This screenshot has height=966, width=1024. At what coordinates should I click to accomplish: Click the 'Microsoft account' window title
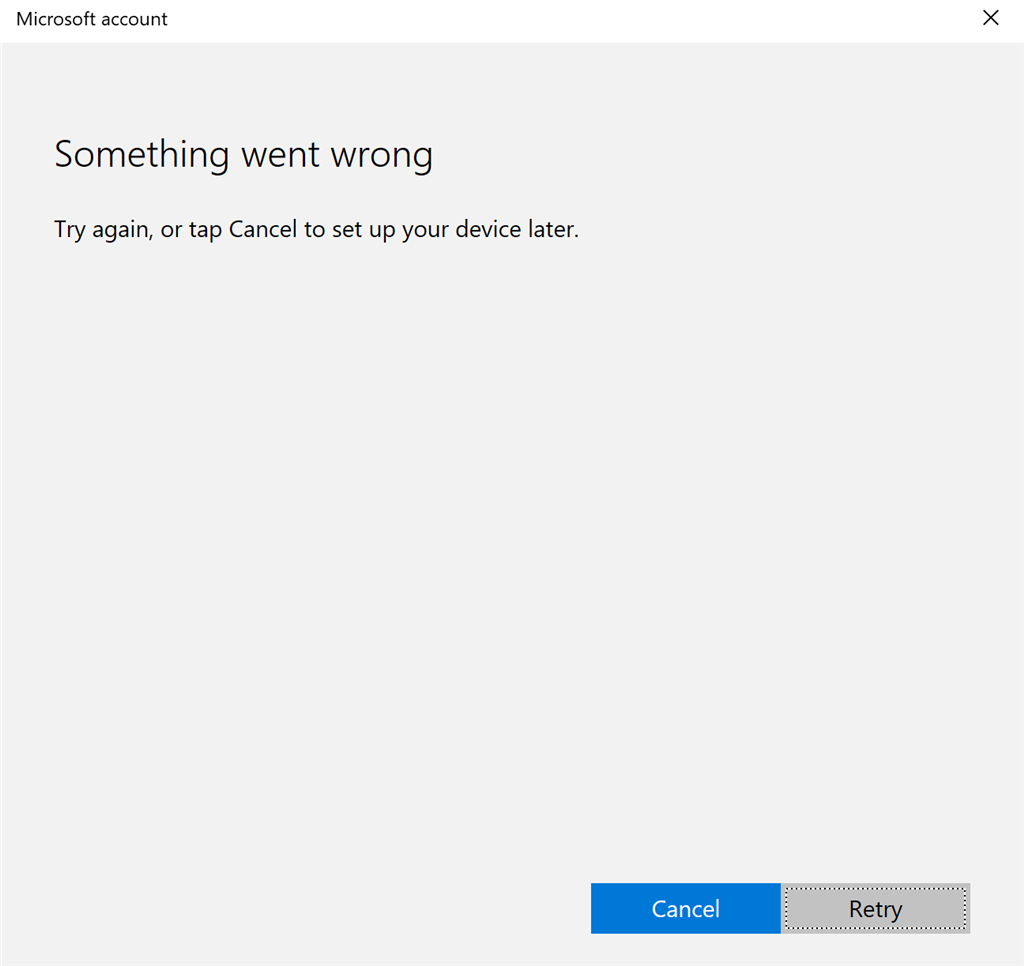point(92,19)
